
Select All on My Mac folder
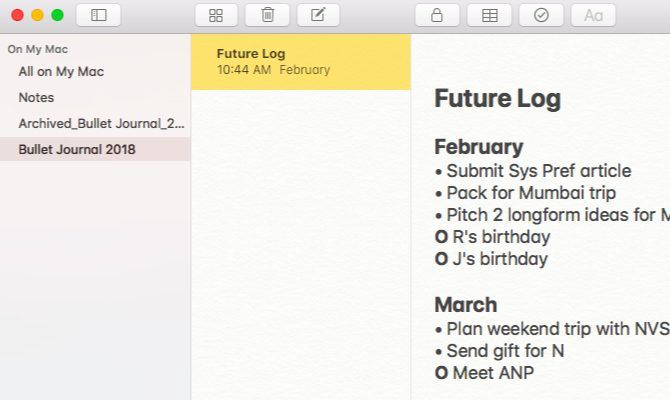point(61,72)
